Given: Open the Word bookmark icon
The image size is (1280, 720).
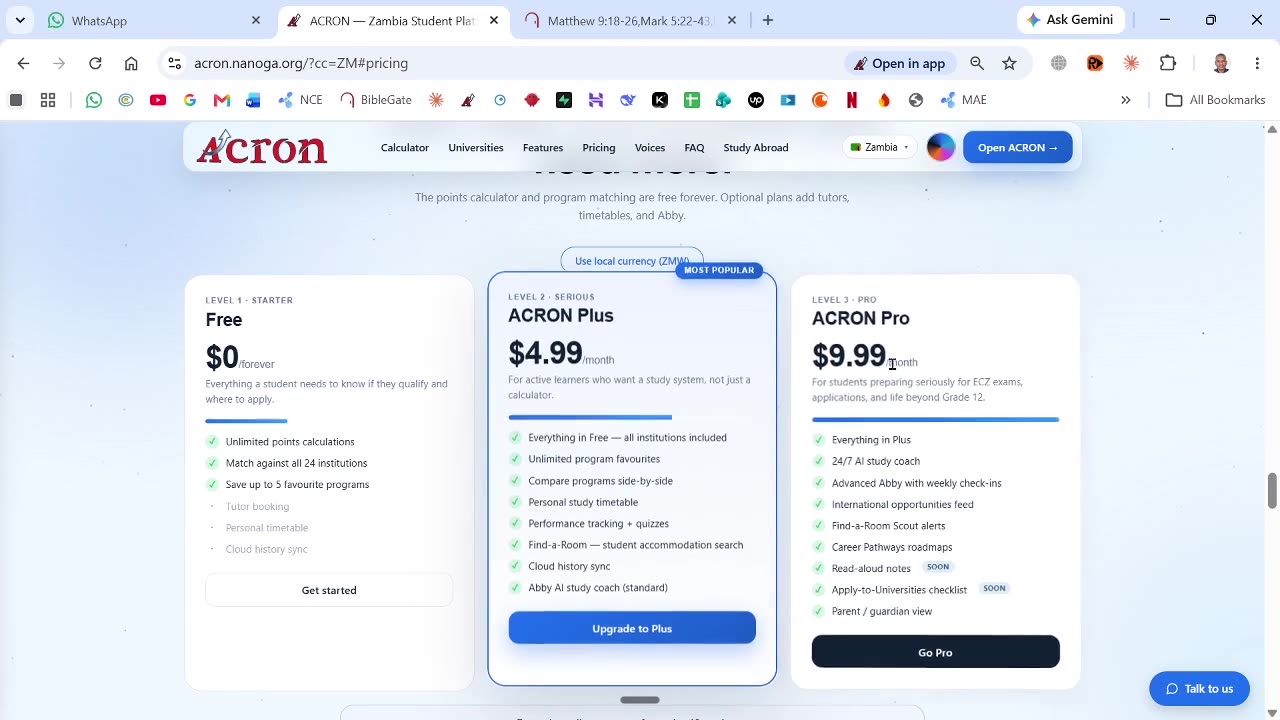Looking at the screenshot, I should 253,100.
